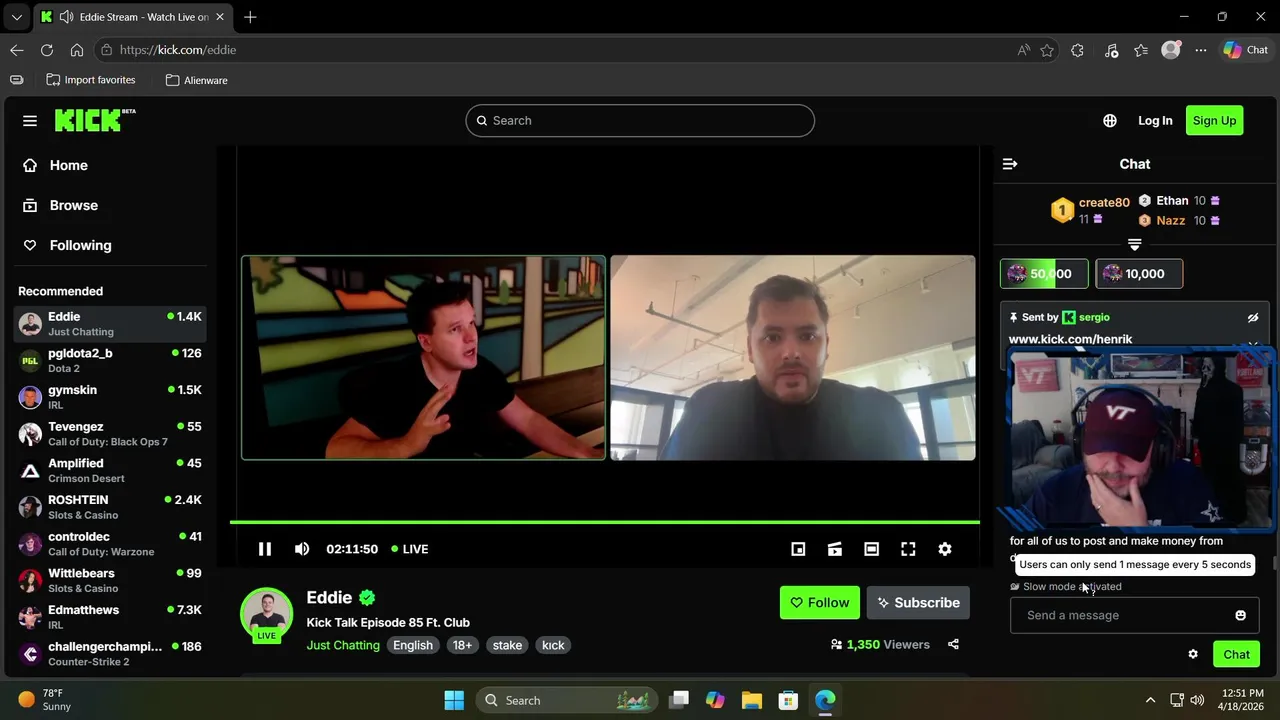The height and width of the screenshot is (720, 1280).
Task: Click the English tag
Action: click(x=413, y=646)
